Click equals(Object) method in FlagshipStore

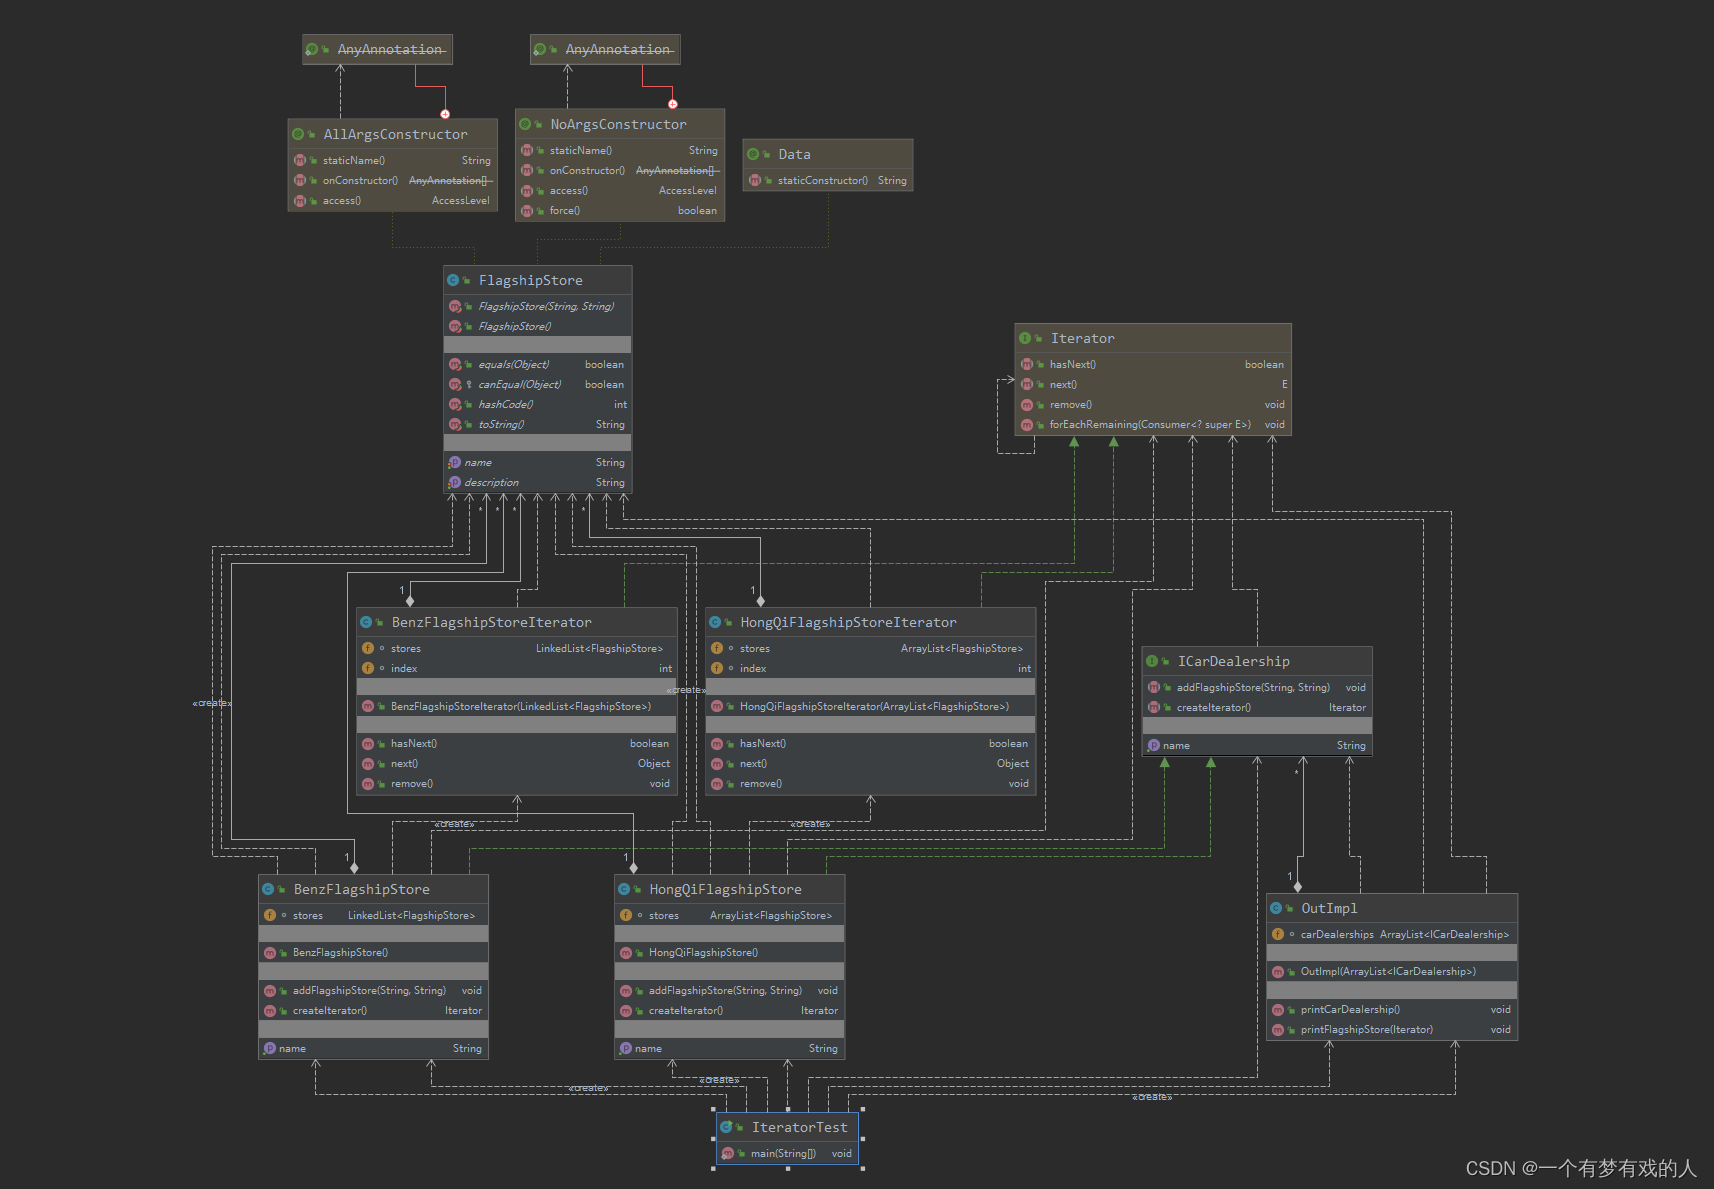(x=537, y=365)
